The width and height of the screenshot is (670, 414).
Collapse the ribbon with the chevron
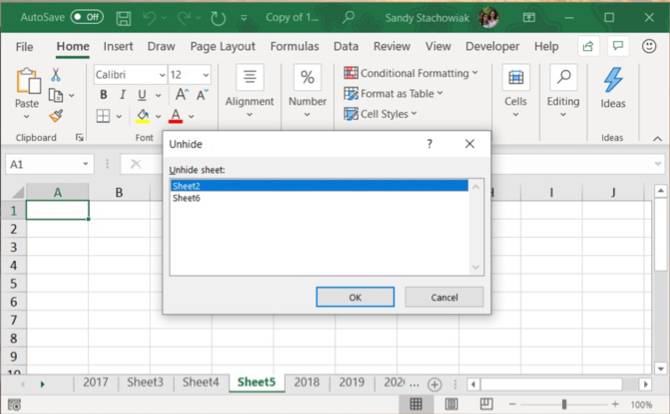point(657,139)
